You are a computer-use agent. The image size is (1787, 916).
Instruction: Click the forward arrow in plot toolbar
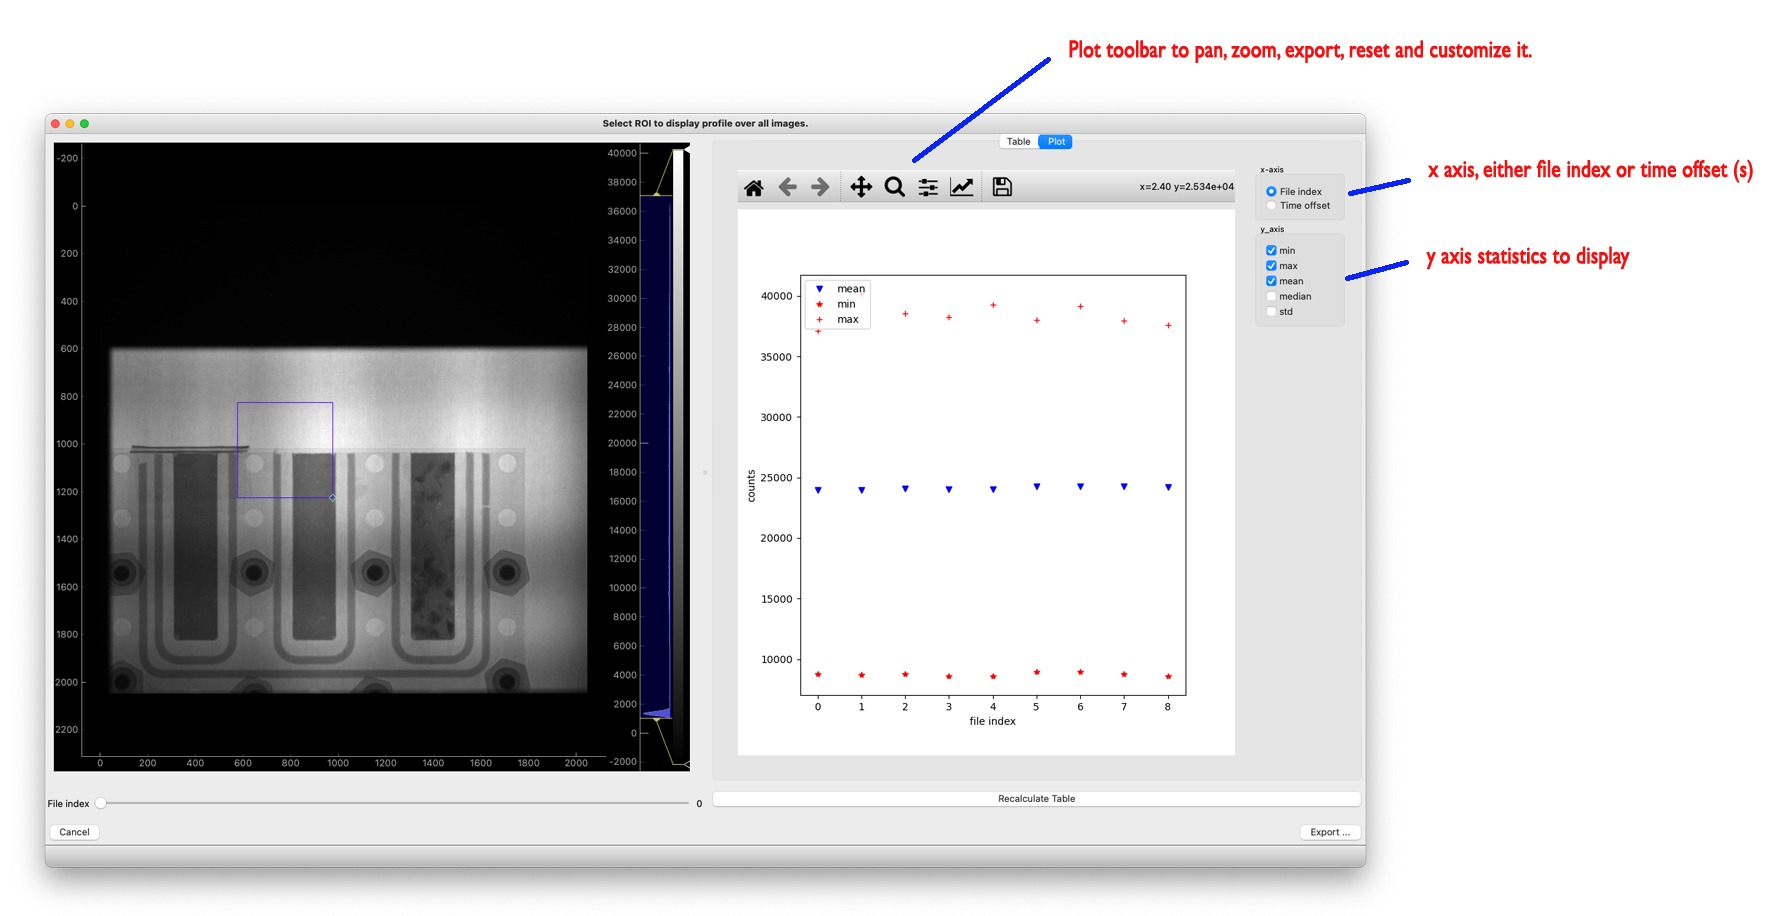tap(820, 187)
